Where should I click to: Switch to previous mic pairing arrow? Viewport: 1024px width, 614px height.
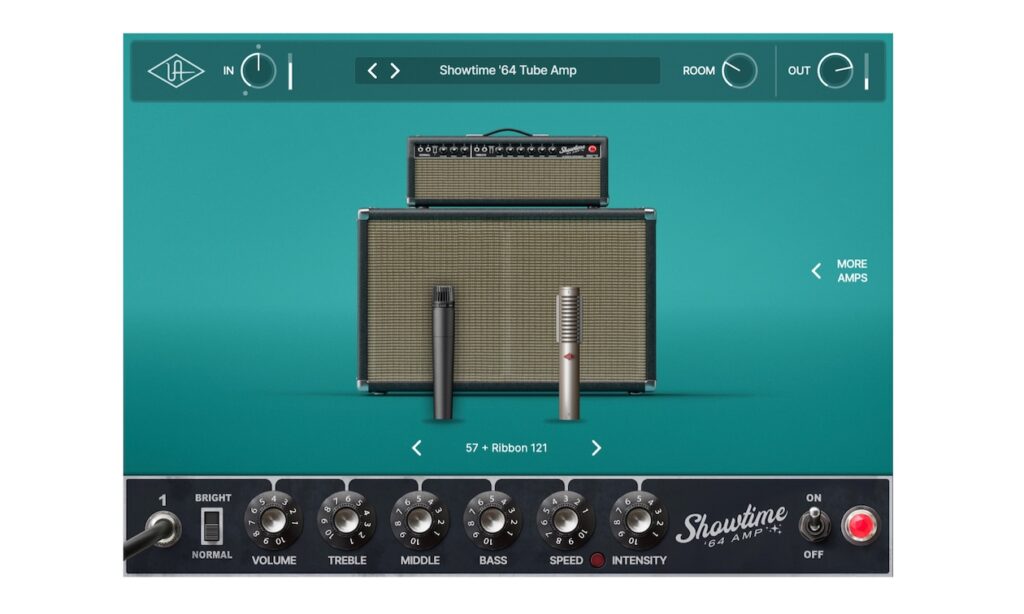point(417,448)
